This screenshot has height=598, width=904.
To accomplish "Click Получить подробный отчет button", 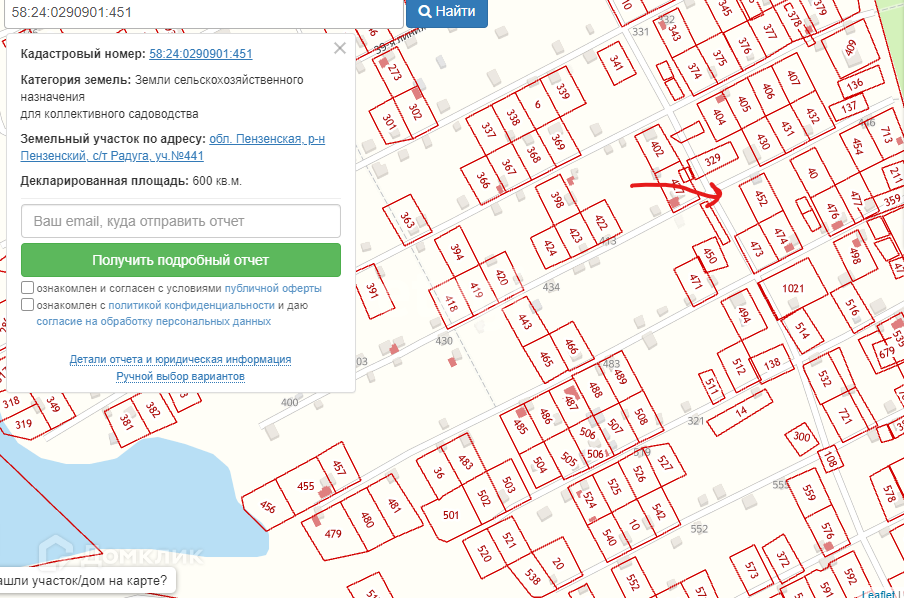I will tap(181, 260).
